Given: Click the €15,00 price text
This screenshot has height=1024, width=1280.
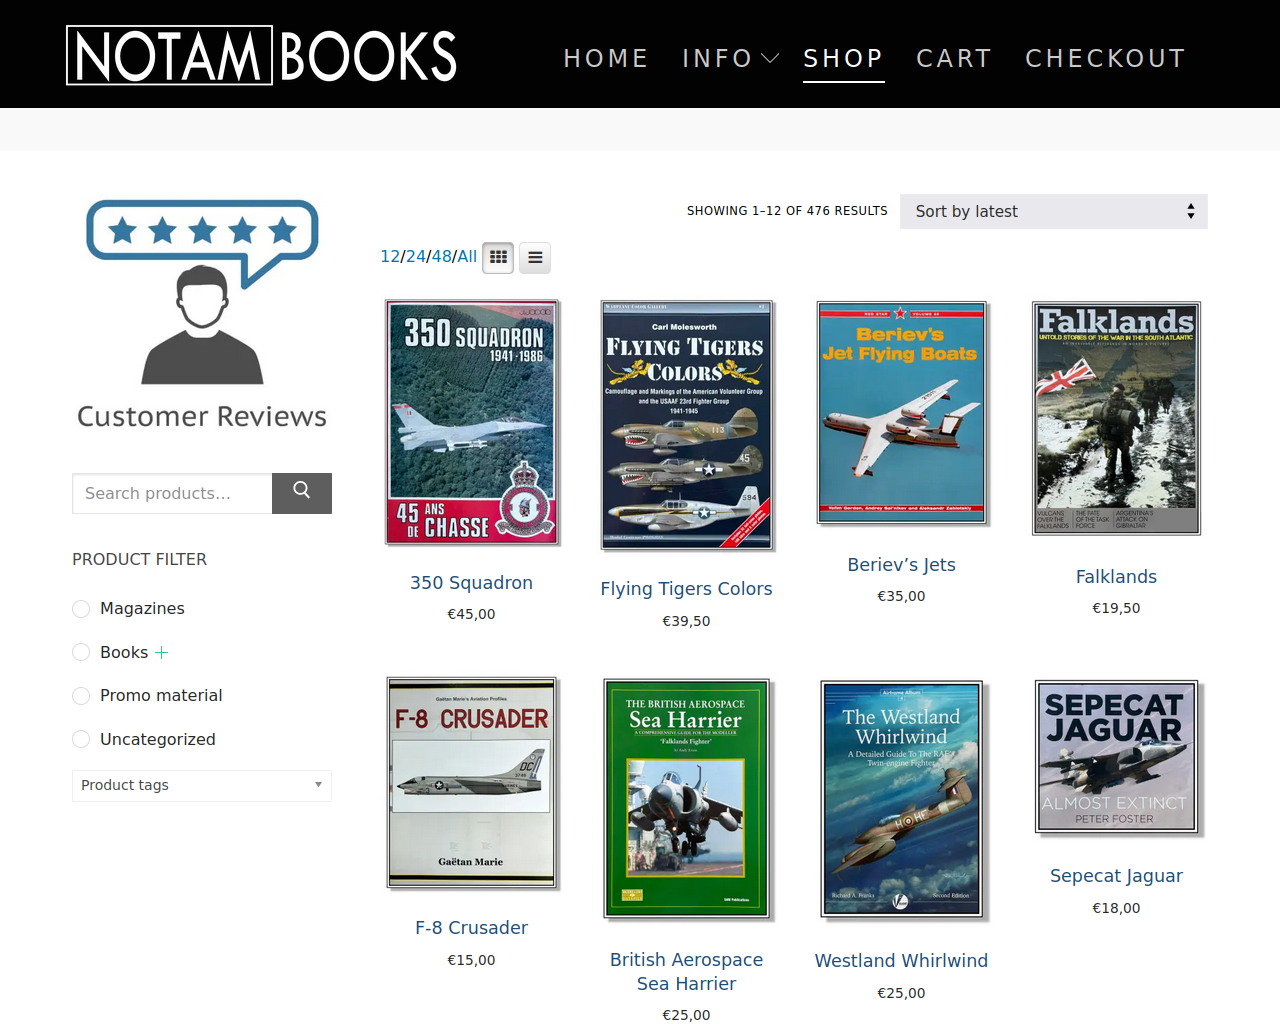Looking at the screenshot, I should [x=472, y=960].
